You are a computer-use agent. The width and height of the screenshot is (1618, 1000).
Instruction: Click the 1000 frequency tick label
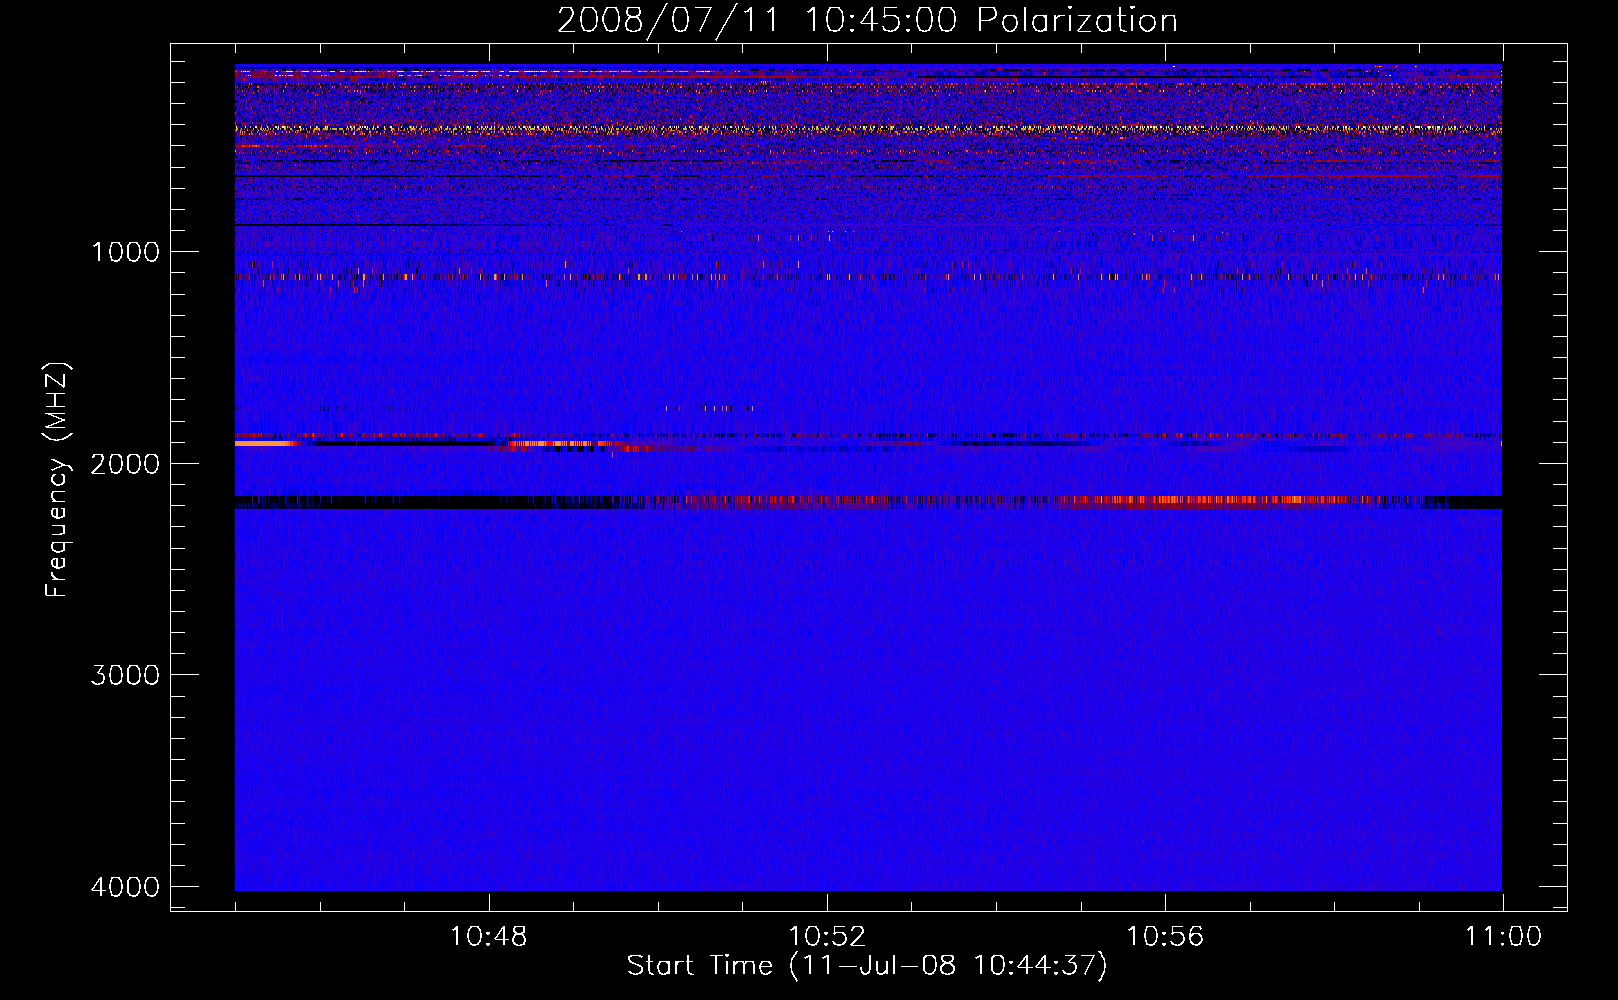pyautogui.click(x=125, y=252)
